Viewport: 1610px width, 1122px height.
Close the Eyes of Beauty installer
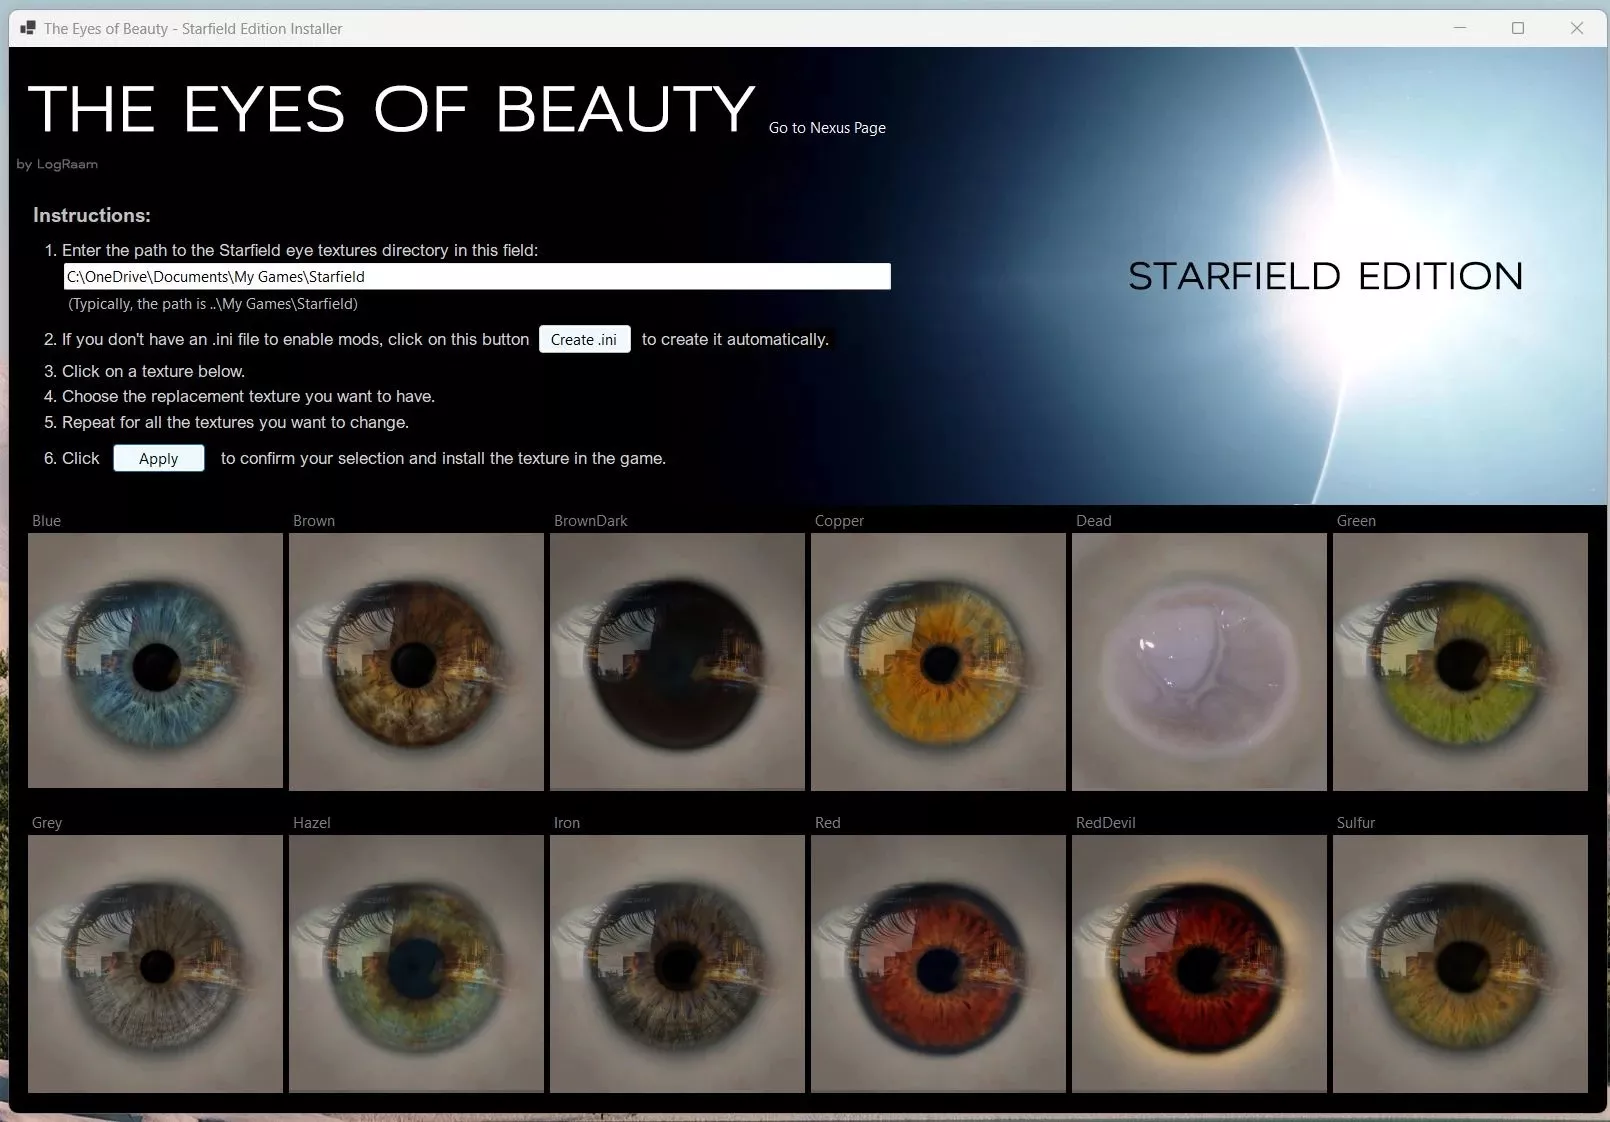pyautogui.click(x=1577, y=28)
